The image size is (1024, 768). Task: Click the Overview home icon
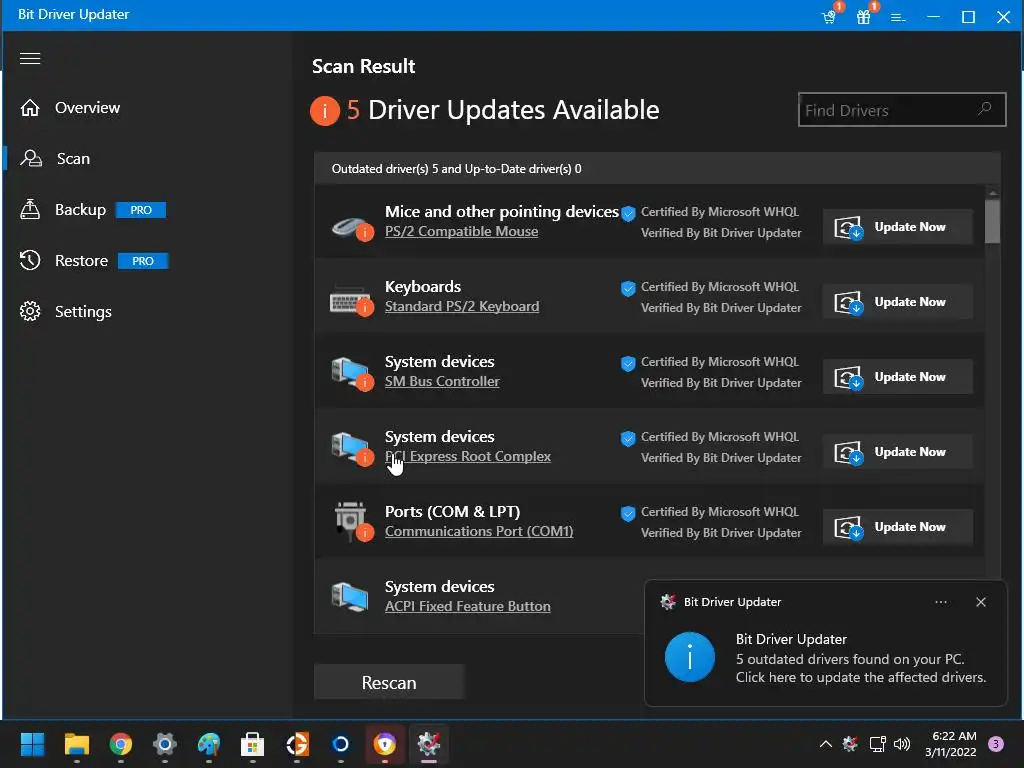[x=30, y=108]
